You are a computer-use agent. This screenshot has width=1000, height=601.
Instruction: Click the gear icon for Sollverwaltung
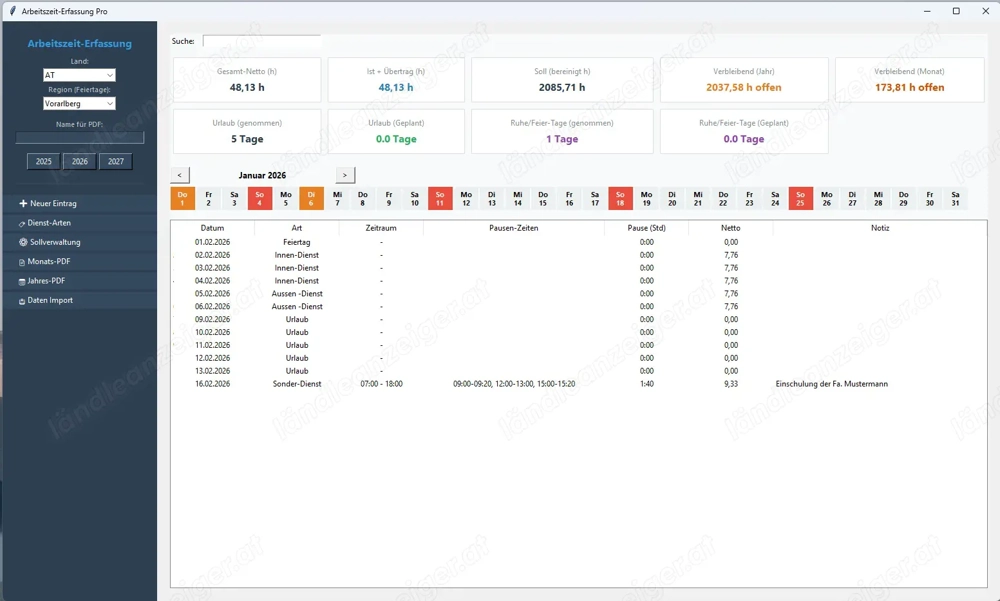pyautogui.click(x=23, y=242)
